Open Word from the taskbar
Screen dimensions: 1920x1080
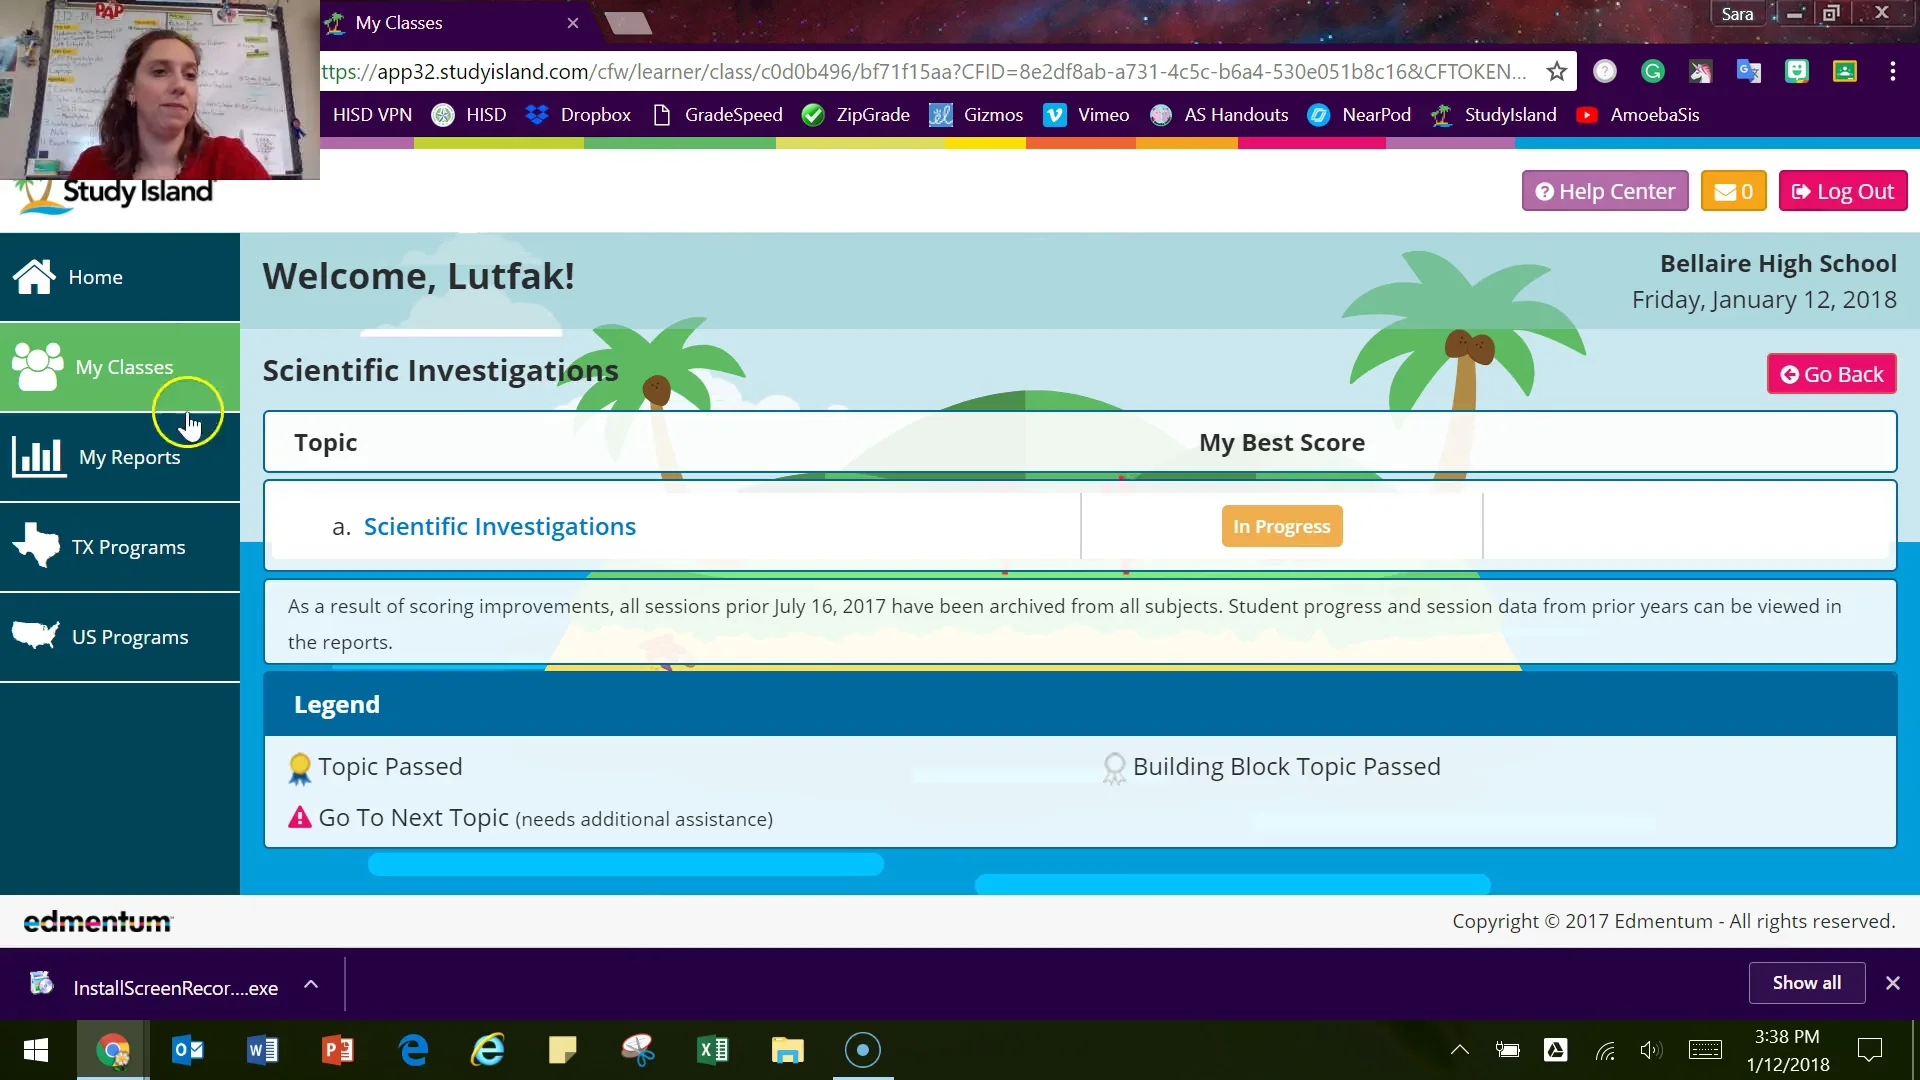click(x=263, y=1050)
